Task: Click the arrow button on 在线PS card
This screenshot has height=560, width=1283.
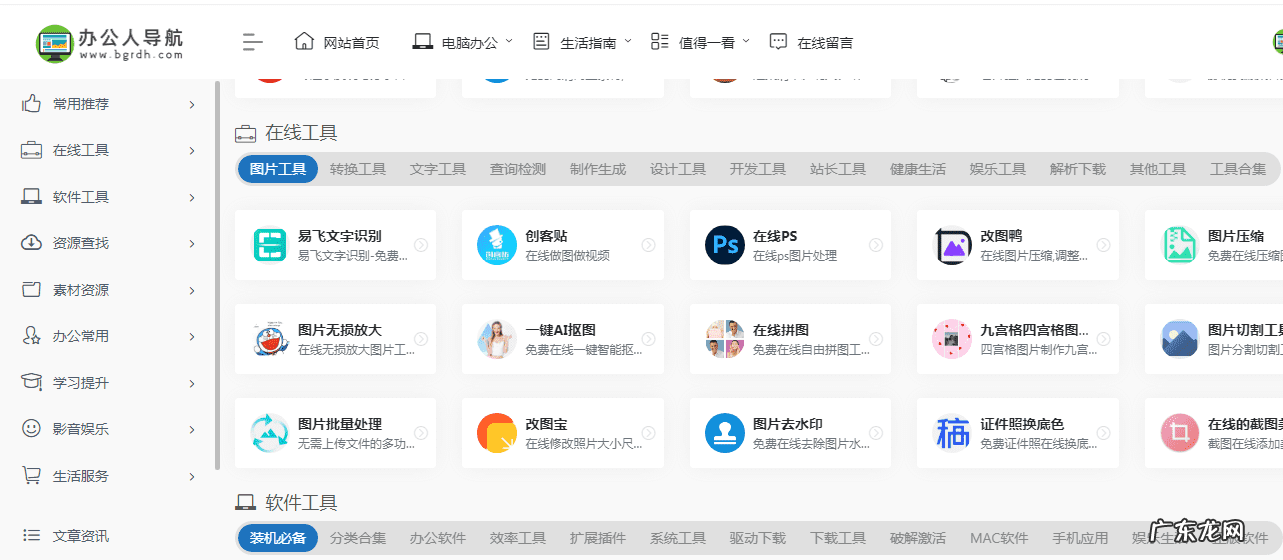Action: tap(876, 245)
